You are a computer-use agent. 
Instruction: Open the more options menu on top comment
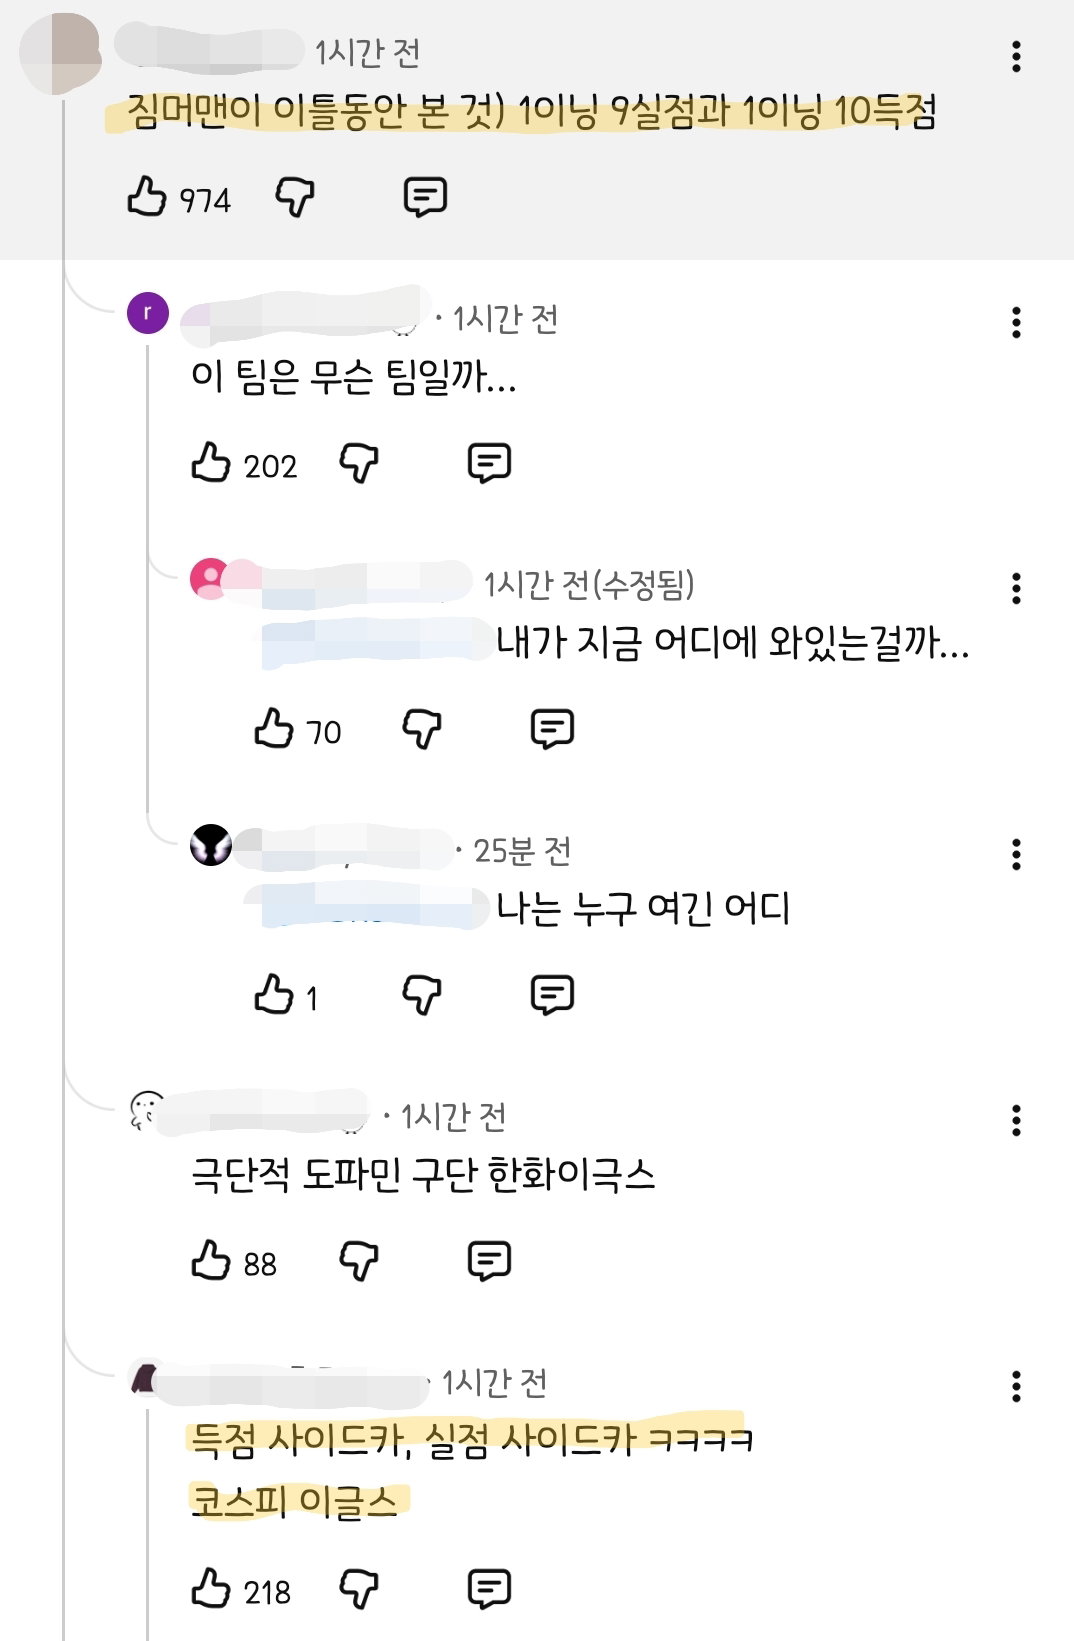[1016, 57]
